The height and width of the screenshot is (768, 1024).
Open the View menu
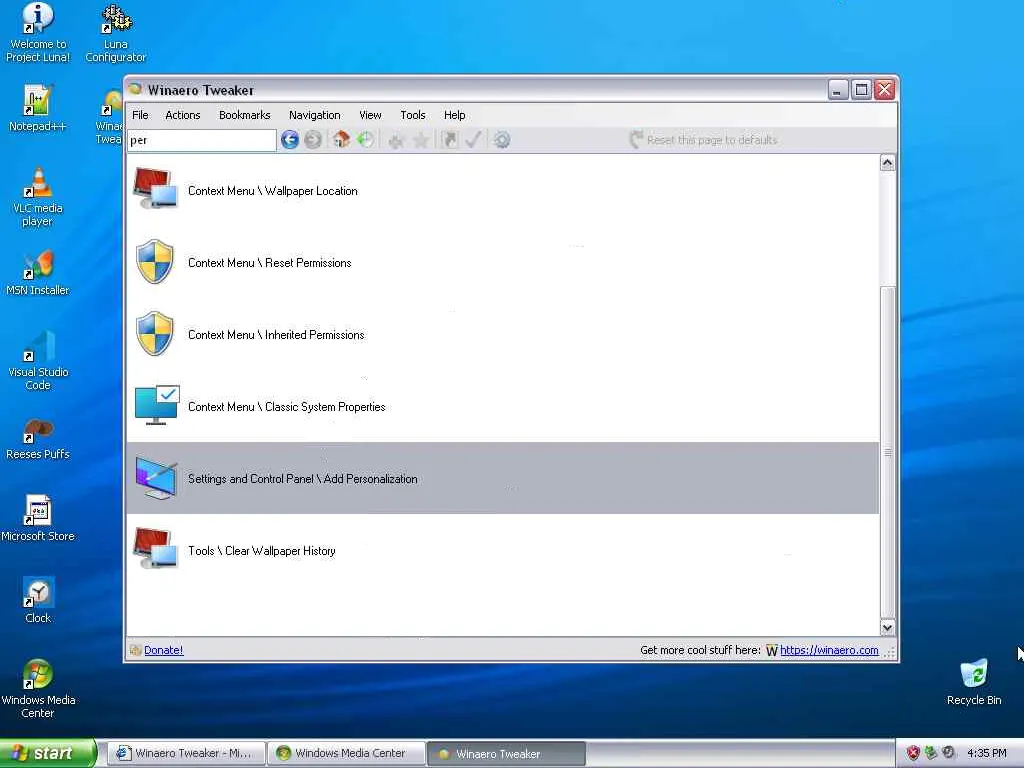coord(370,115)
